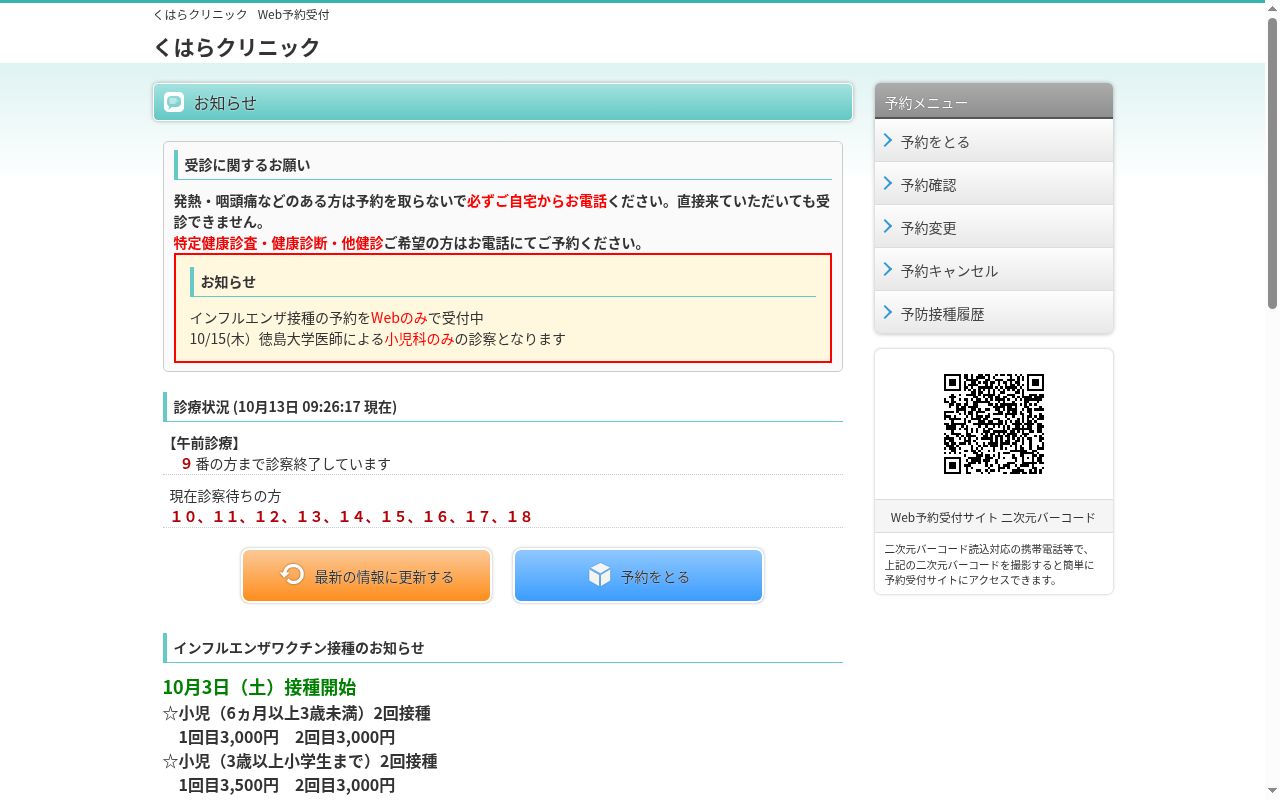The image size is (1280, 800).
Task: Select 予約キャンセル in the reservation menu
Action: click(x=994, y=270)
